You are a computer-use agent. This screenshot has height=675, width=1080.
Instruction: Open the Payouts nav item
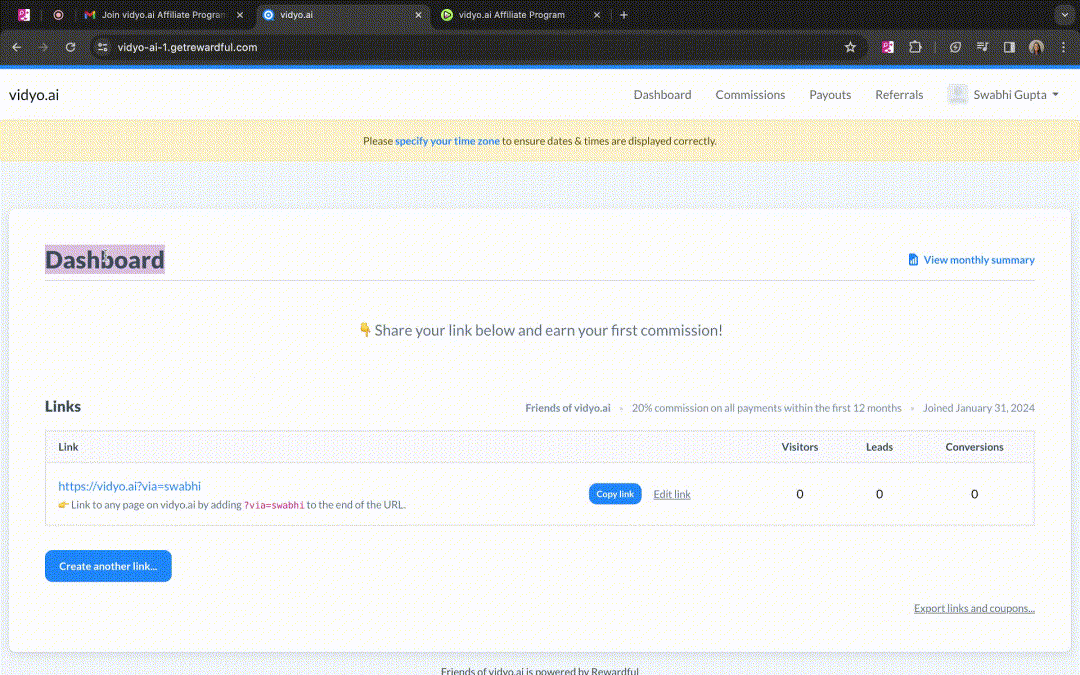830,95
